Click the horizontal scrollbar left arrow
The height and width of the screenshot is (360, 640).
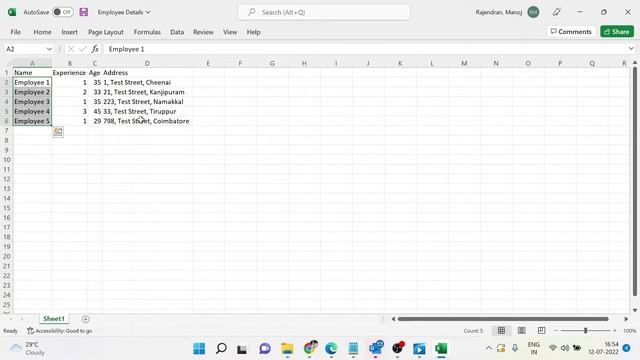393,319
